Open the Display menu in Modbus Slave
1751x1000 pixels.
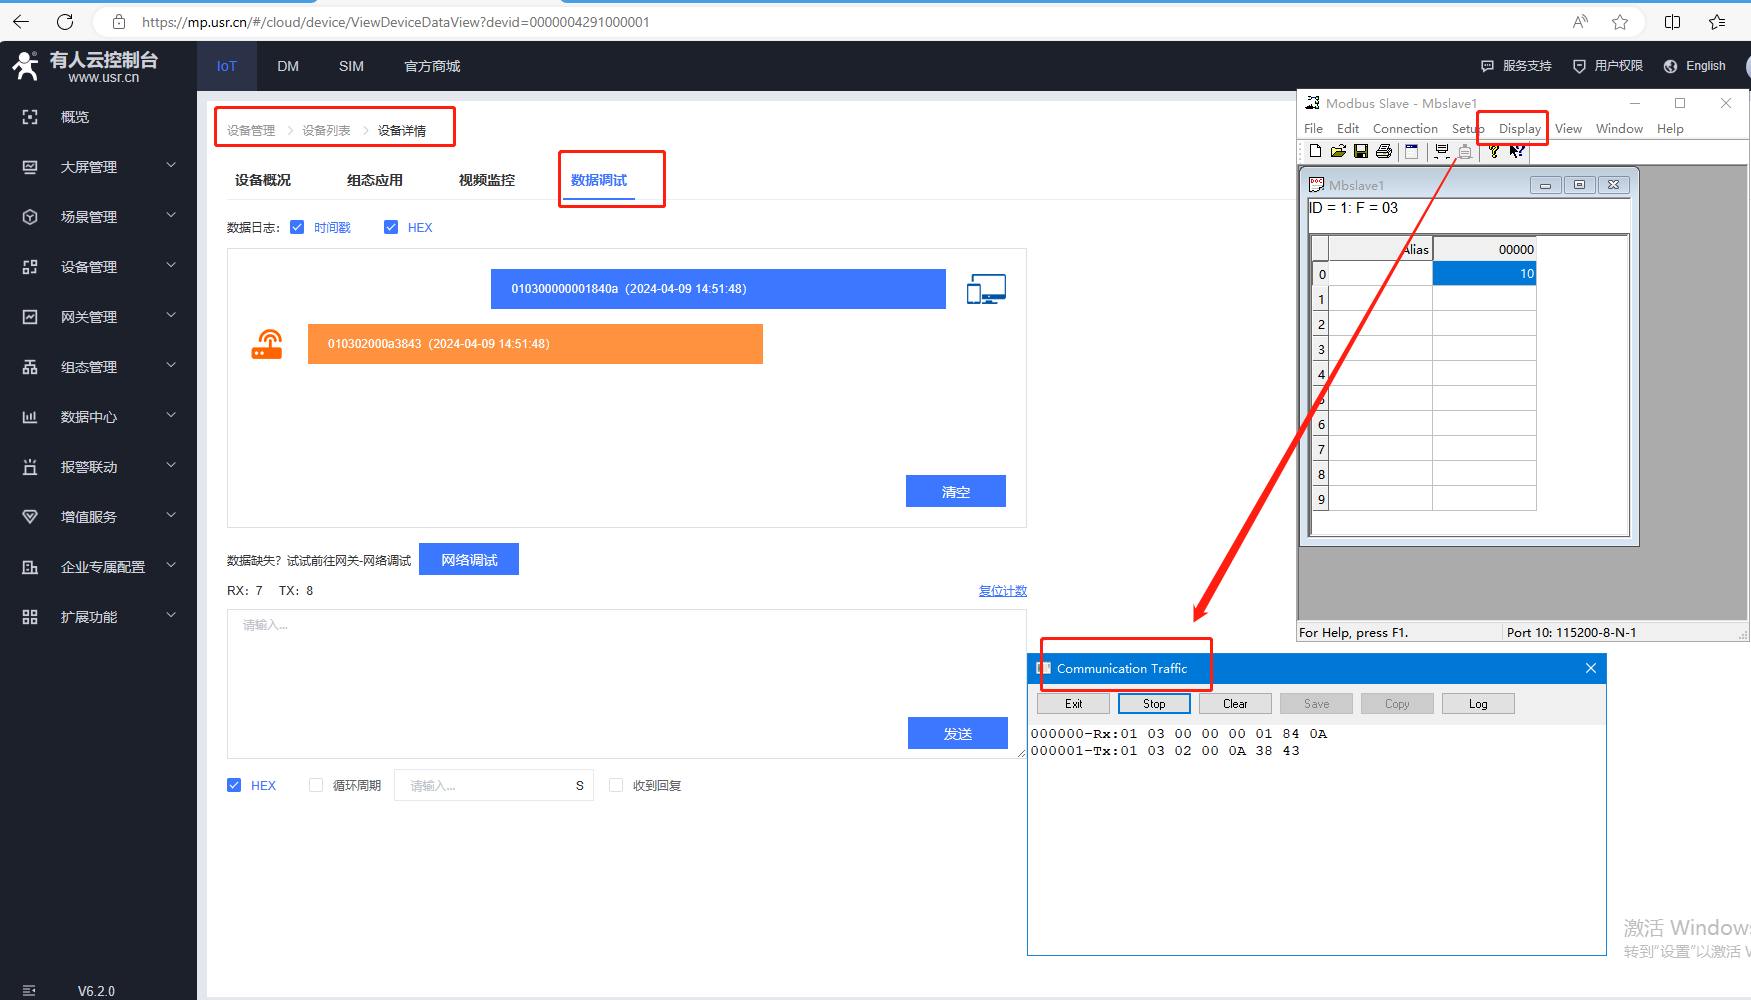pos(1519,129)
